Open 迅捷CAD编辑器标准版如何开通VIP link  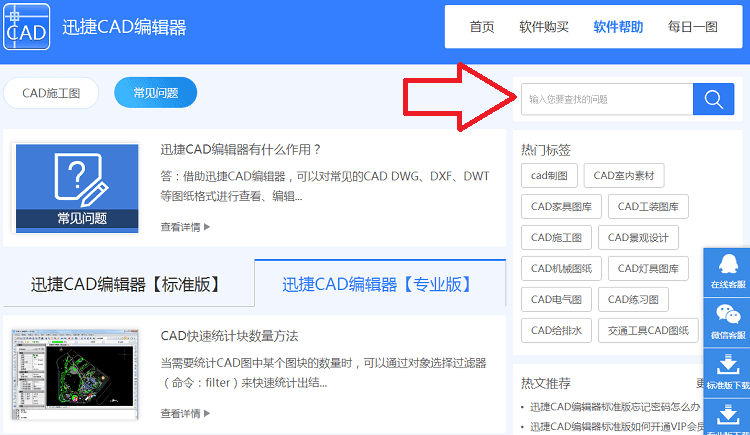[x=616, y=426]
